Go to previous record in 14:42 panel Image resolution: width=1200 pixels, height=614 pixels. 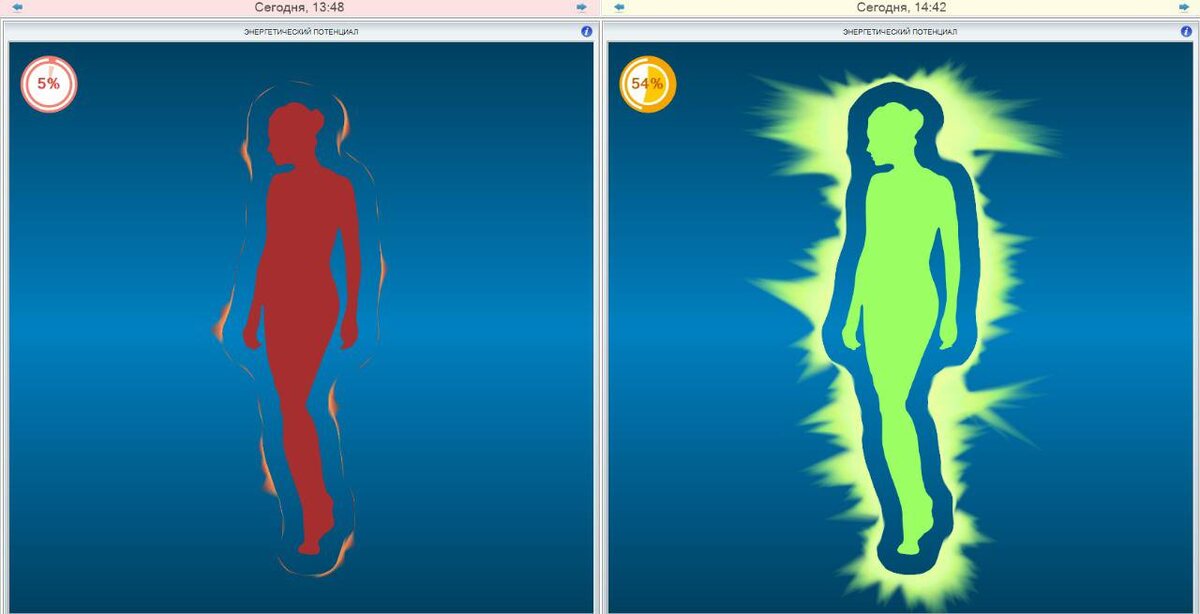(x=619, y=7)
